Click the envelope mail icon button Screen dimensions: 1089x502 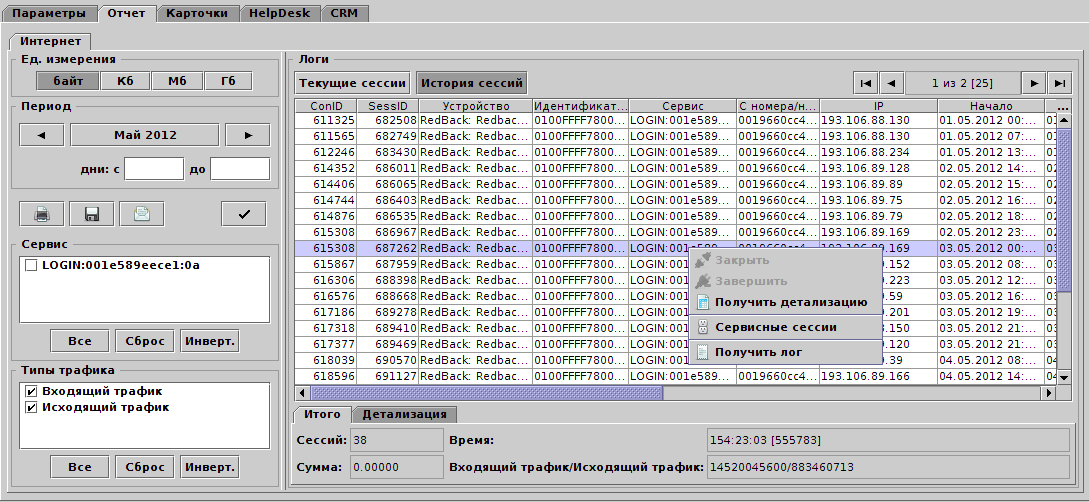point(141,213)
